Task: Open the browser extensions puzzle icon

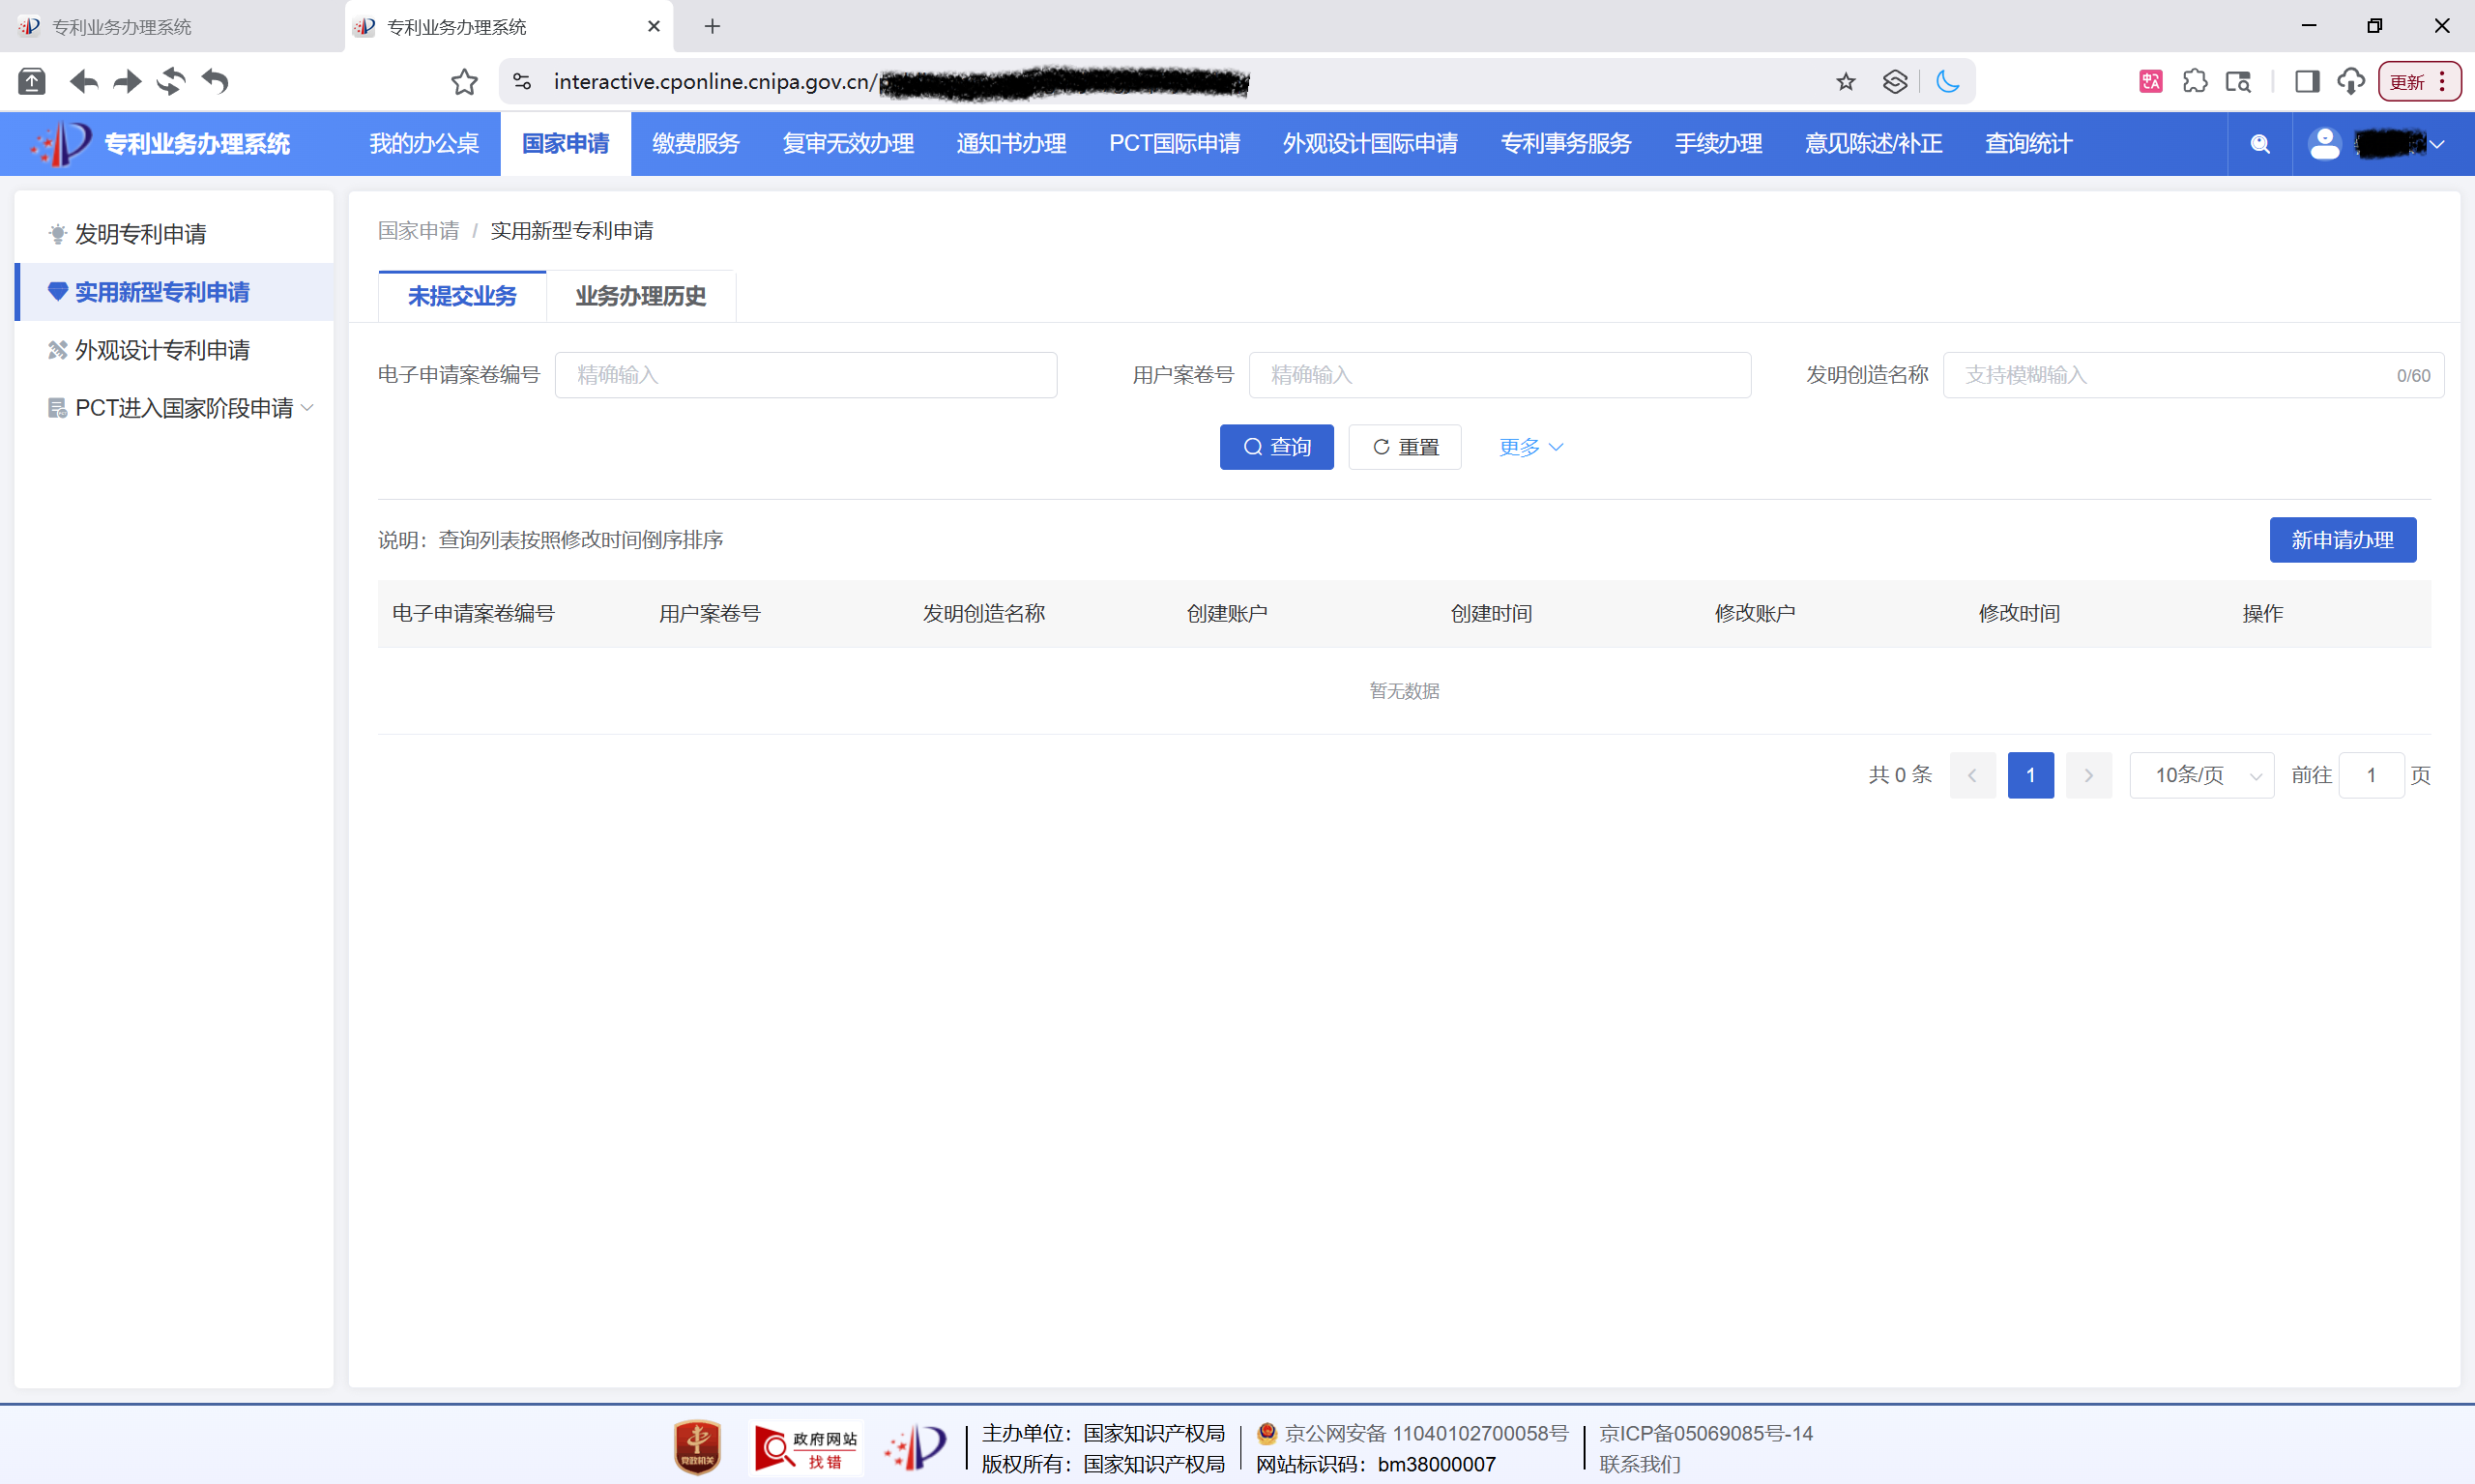Action: coord(2195,81)
